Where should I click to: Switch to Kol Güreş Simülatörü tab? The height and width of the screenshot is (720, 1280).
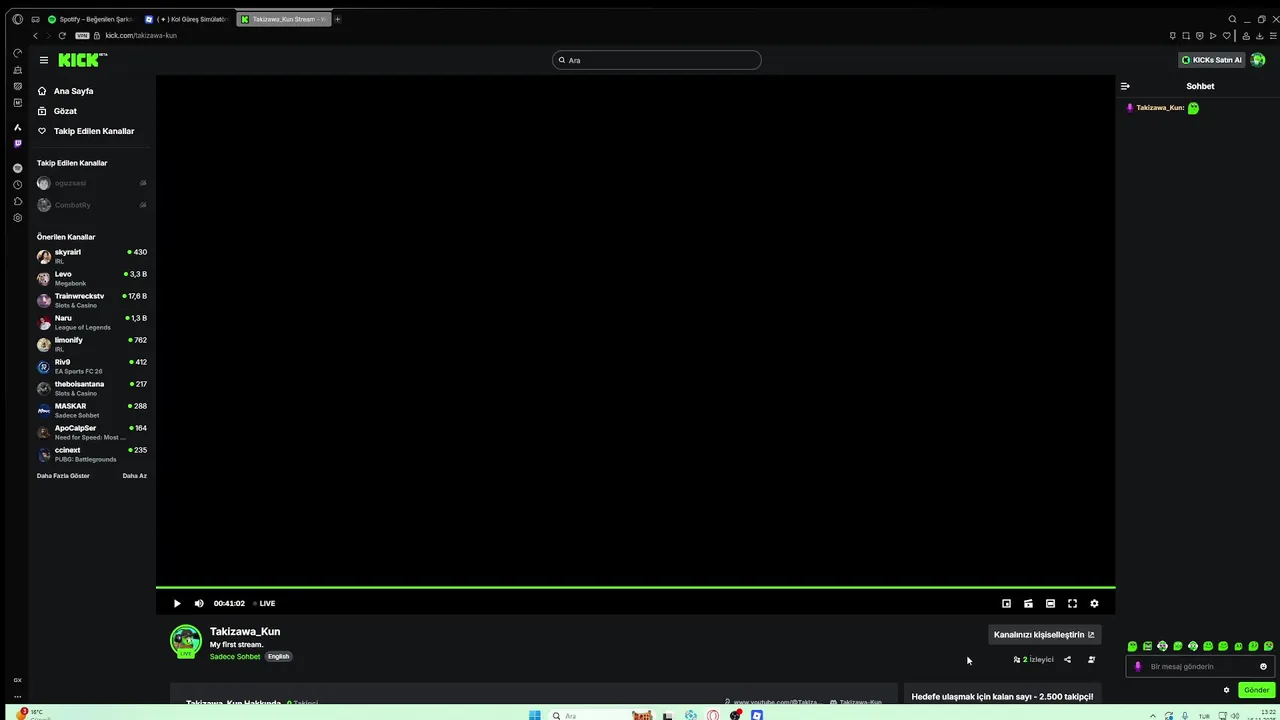pos(187,19)
